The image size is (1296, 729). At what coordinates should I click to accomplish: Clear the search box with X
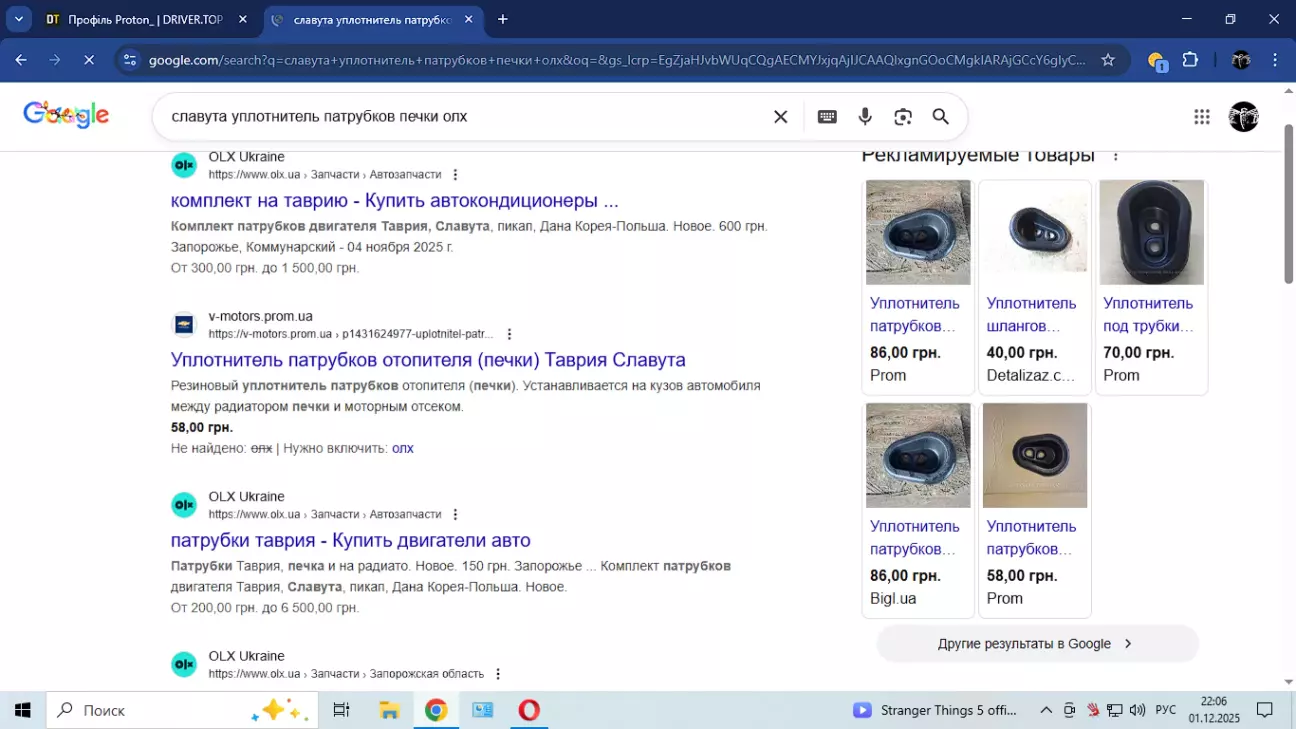coord(781,117)
